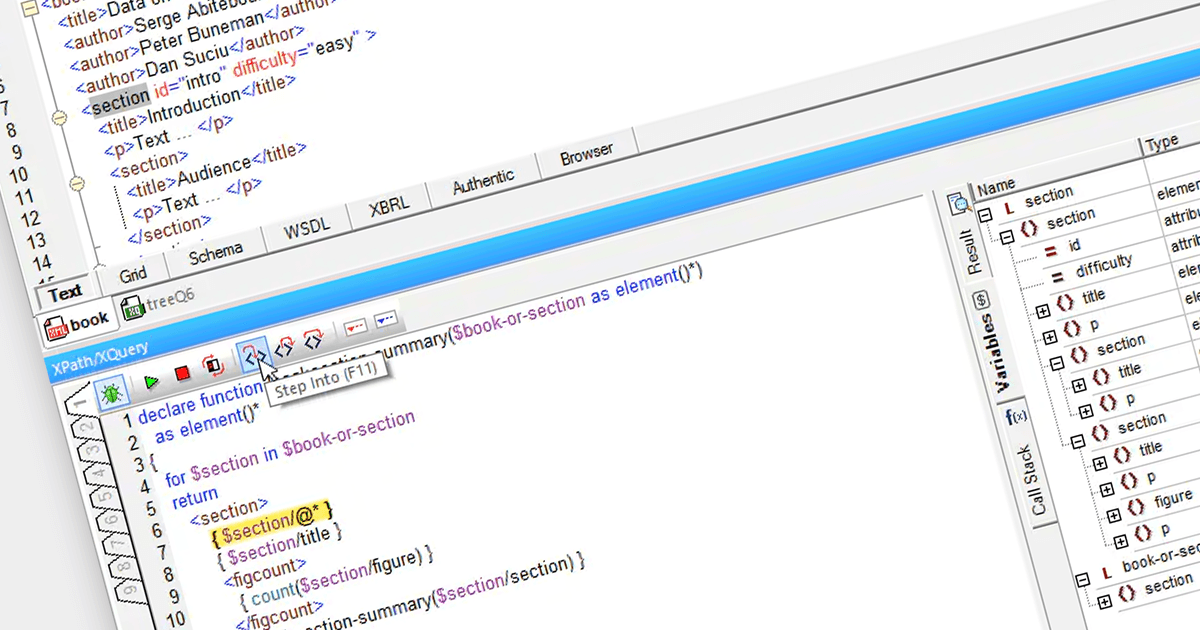Switch to the Authentic view tab
Viewport: 1200px width, 630px height.
click(x=483, y=183)
